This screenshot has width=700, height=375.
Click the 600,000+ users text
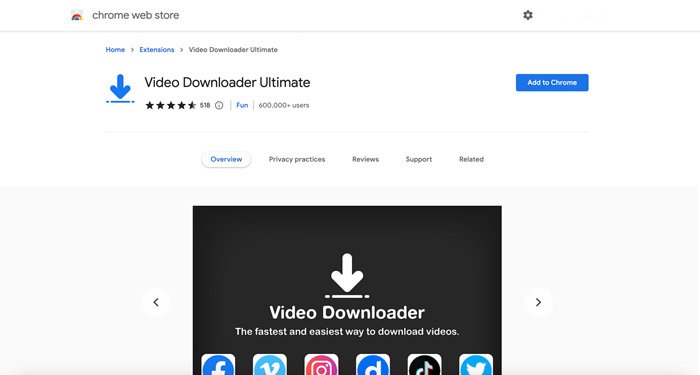pos(284,105)
